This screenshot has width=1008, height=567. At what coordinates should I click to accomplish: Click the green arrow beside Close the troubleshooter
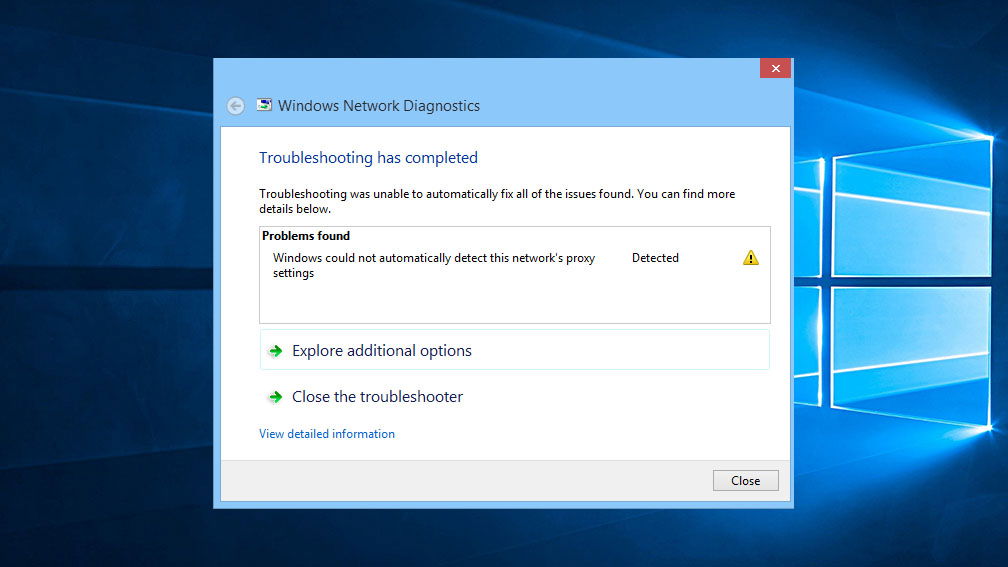coord(276,397)
